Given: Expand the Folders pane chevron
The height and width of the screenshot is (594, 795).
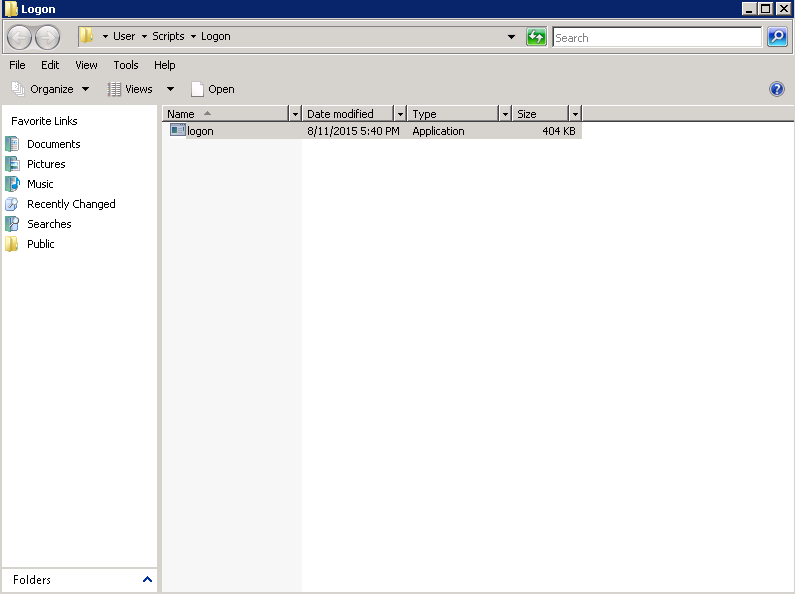Looking at the screenshot, I should pyautogui.click(x=148, y=580).
